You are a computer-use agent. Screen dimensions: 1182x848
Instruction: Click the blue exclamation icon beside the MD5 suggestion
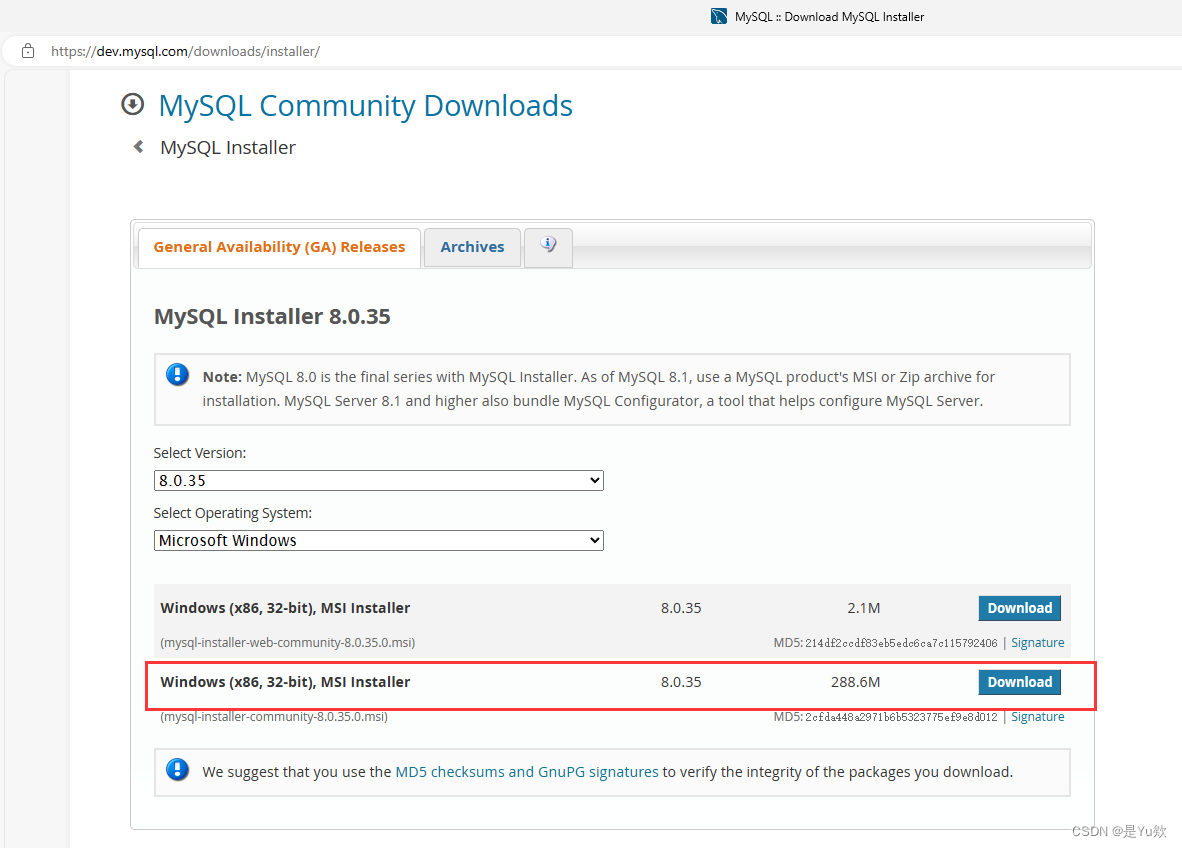pyautogui.click(x=177, y=770)
